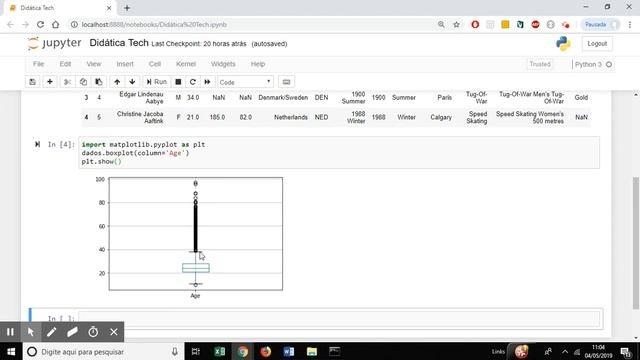This screenshot has height=360, width=640.
Task: Click the notebook vertical scrollbar thumb
Action: tap(636, 243)
